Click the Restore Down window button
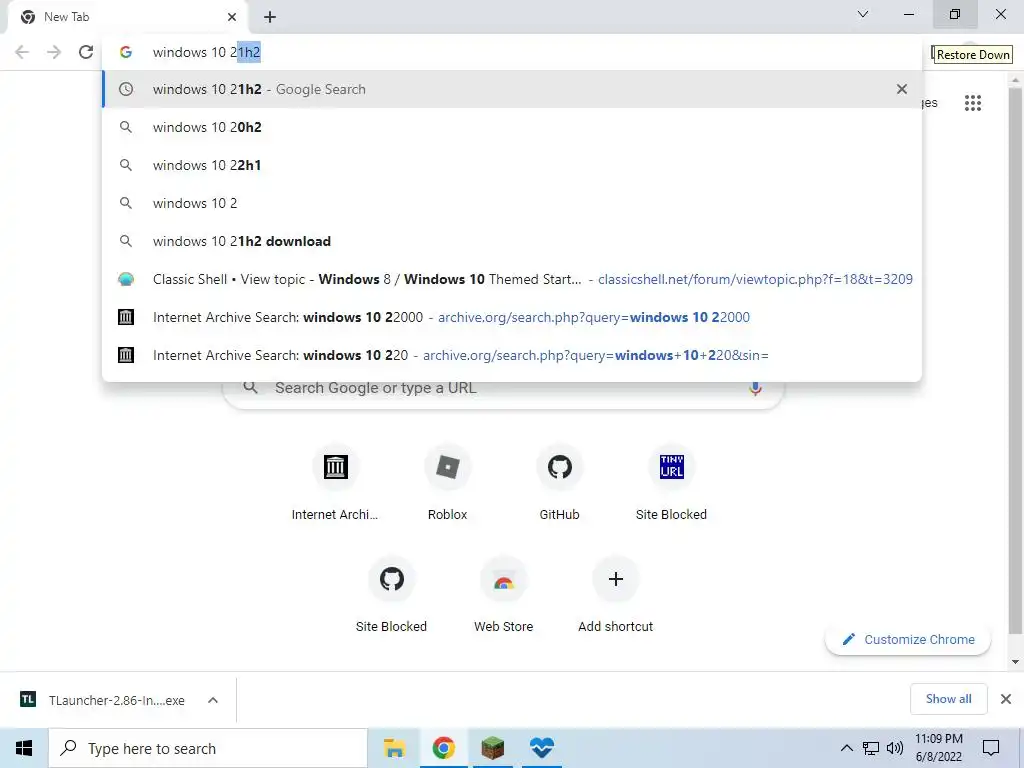Screen dimensions: 1024x768 [955, 14]
